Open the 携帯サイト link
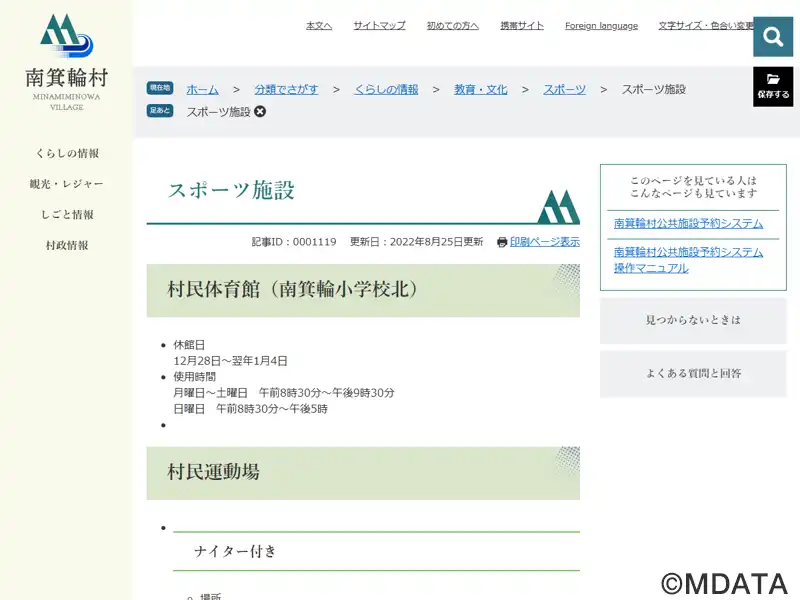This screenshot has width=800, height=600. coord(522,26)
